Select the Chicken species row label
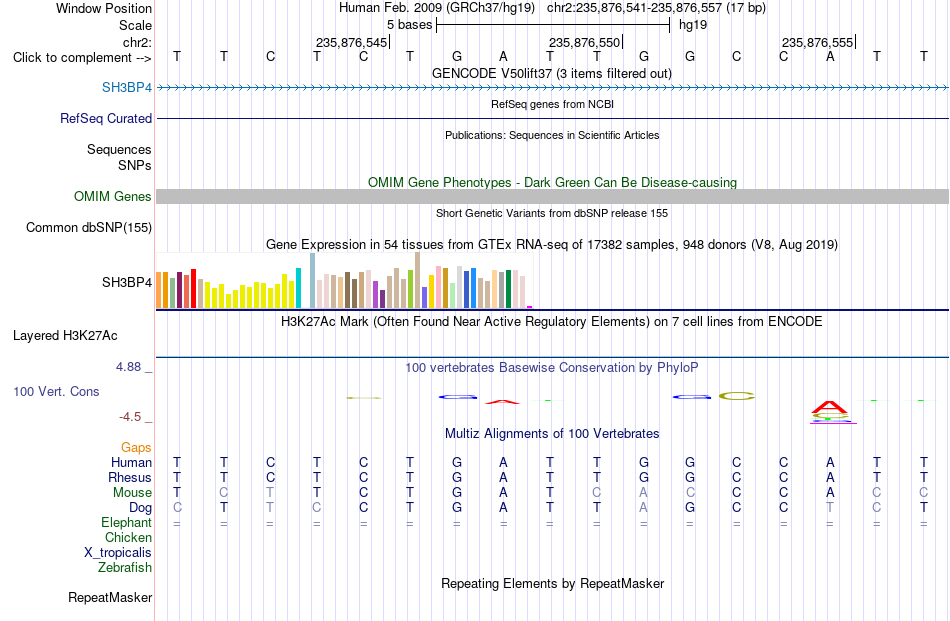 click(x=128, y=537)
